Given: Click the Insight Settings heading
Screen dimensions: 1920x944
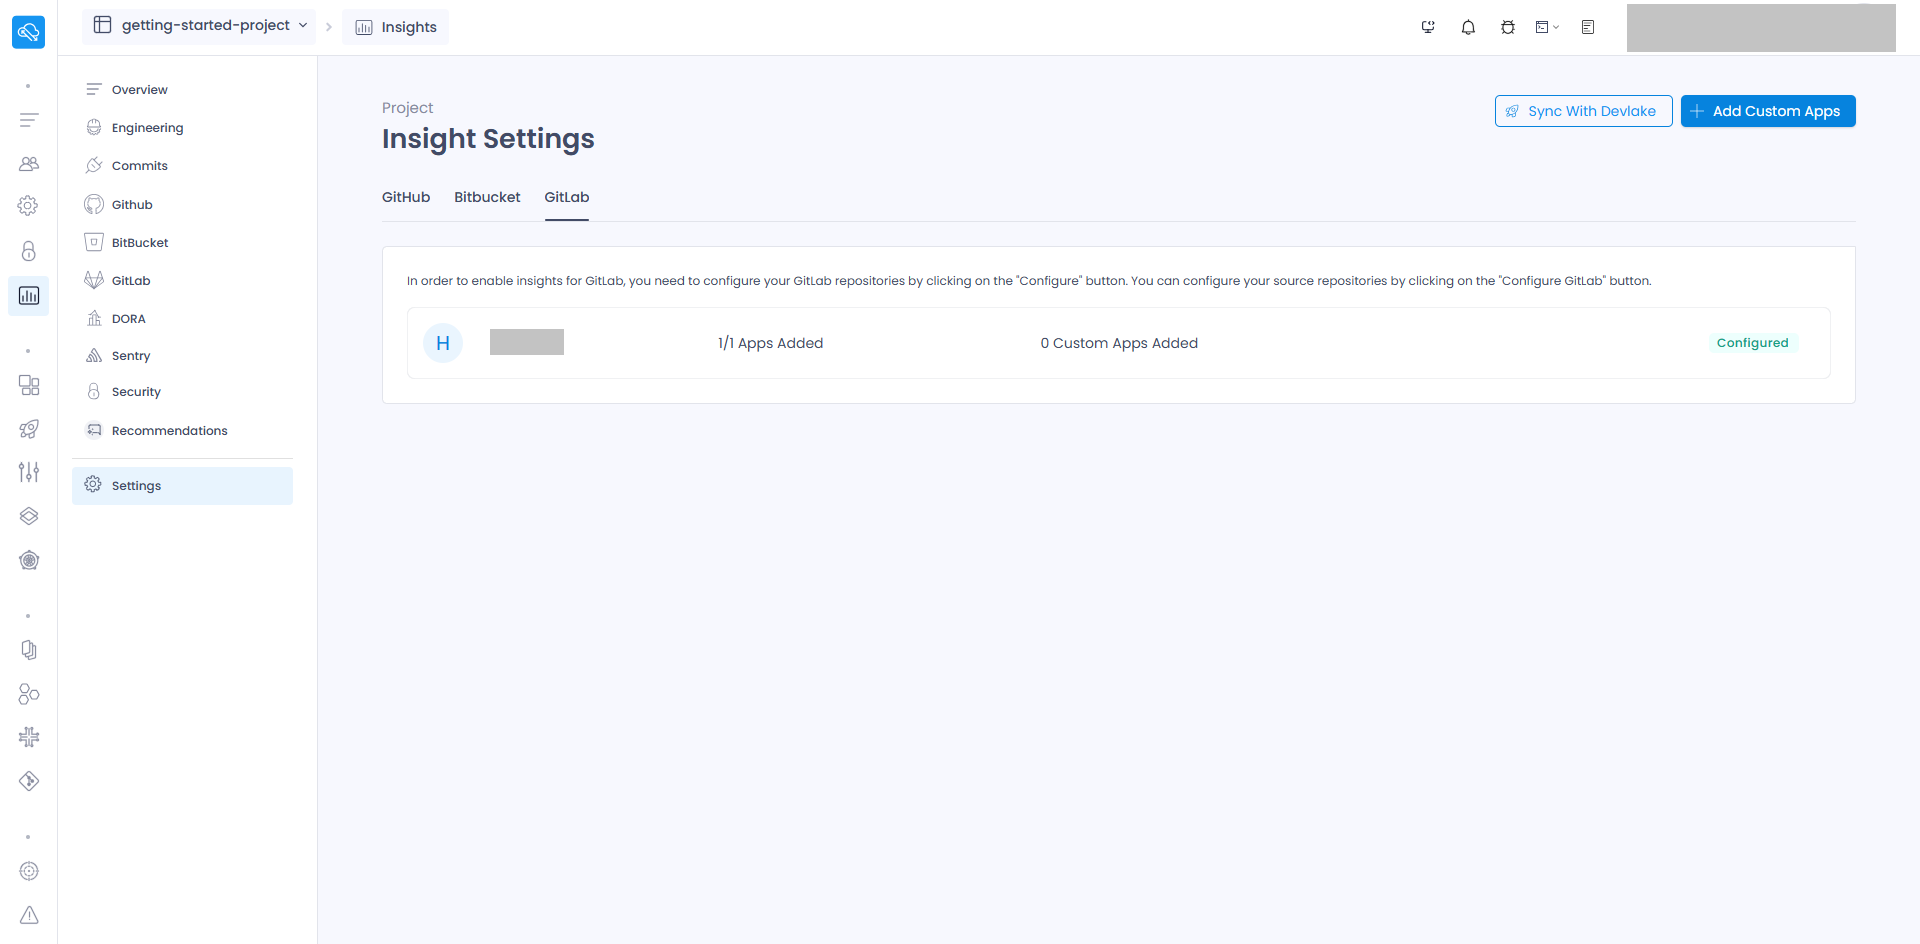Looking at the screenshot, I should pos(488,139).
